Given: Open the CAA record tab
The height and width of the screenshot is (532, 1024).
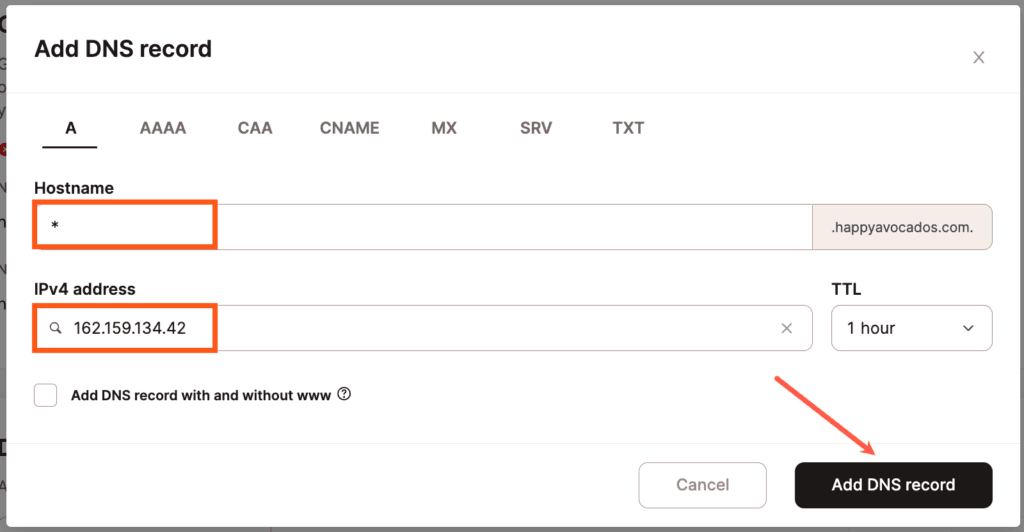Looking at the screenshot, I should point(255,128).
